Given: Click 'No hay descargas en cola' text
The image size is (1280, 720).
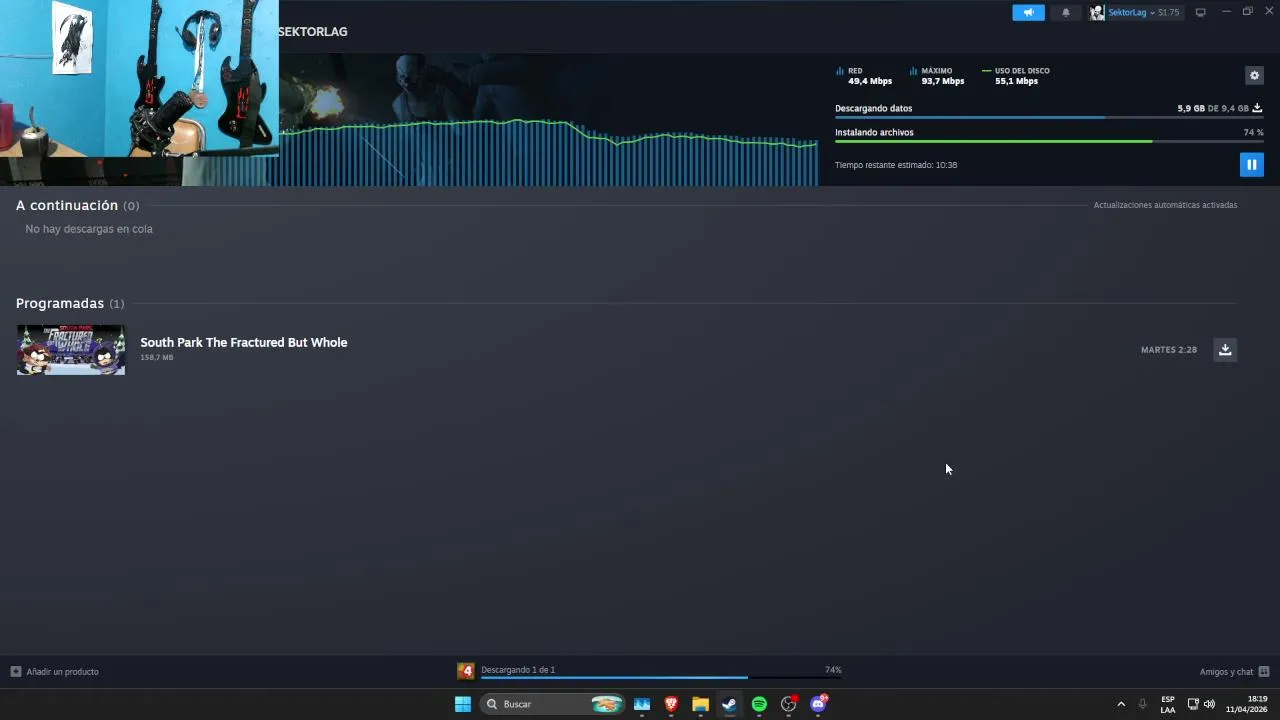Looking at the screenshot, I should point(89,229).
